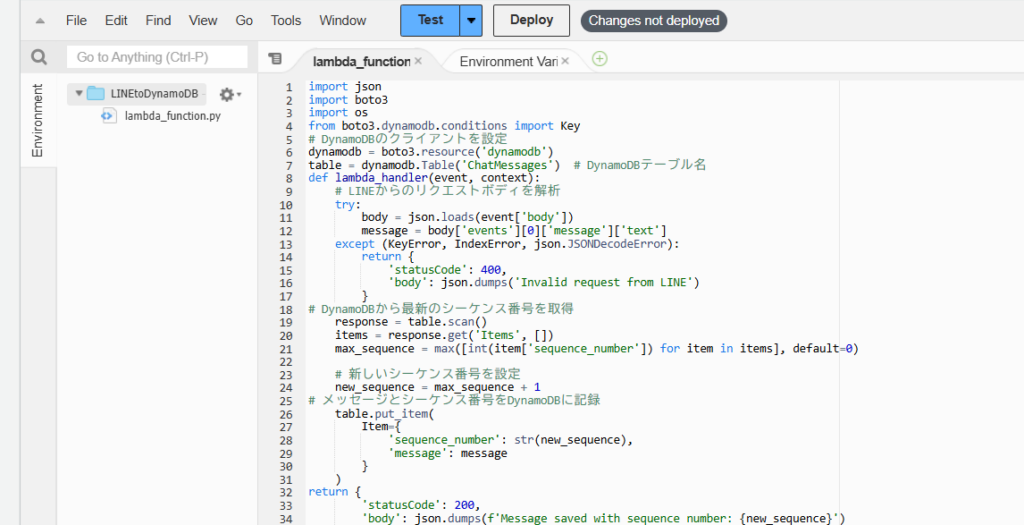
Task: Click line number 32 in the gutter
Action: pyautogui.click(x=286, y=491)
